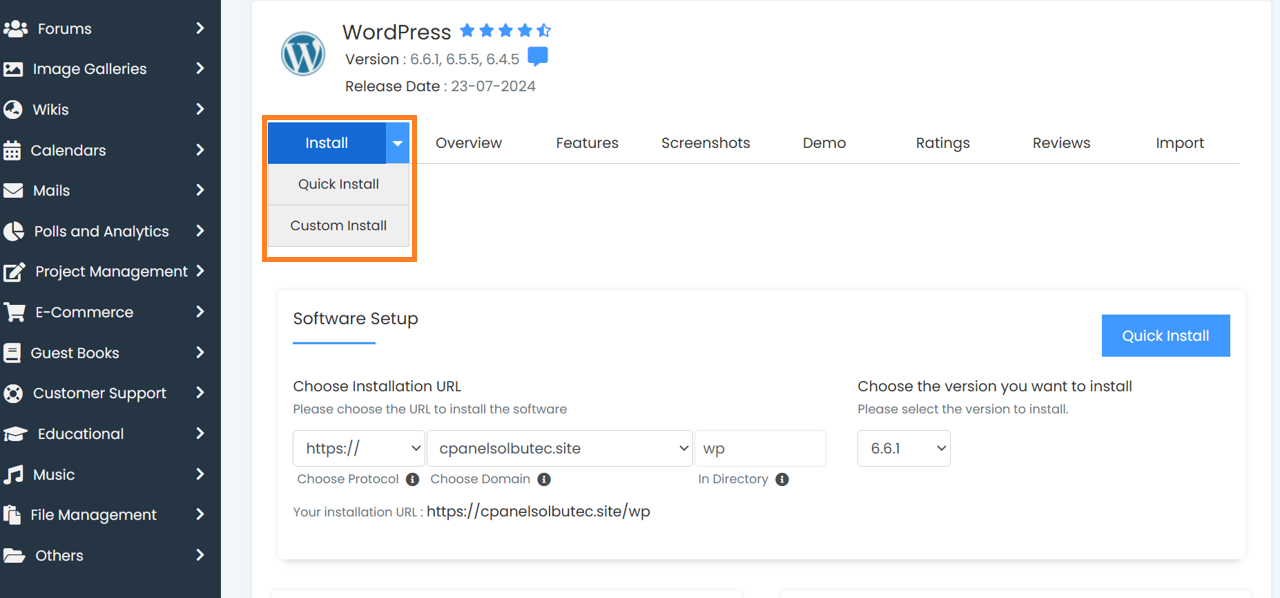Switch to the Screenshots tab
This screenshot has height=598, width=1280.
(705, 143)
